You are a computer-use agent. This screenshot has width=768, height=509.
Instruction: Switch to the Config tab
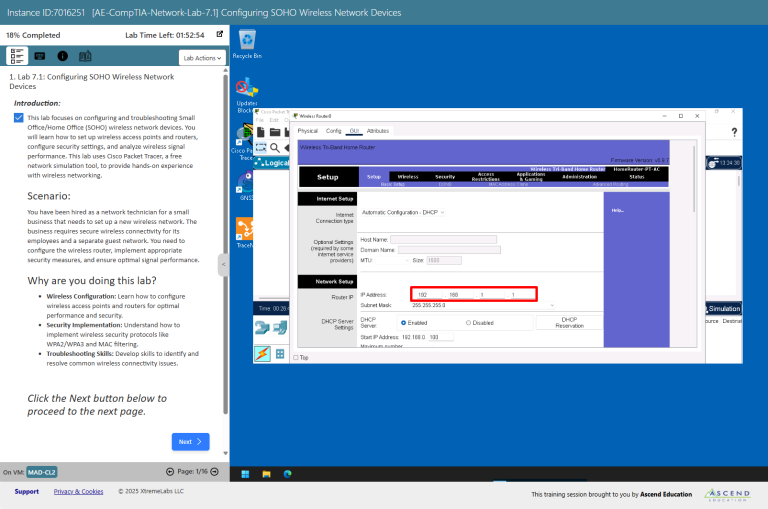point(334,131)
